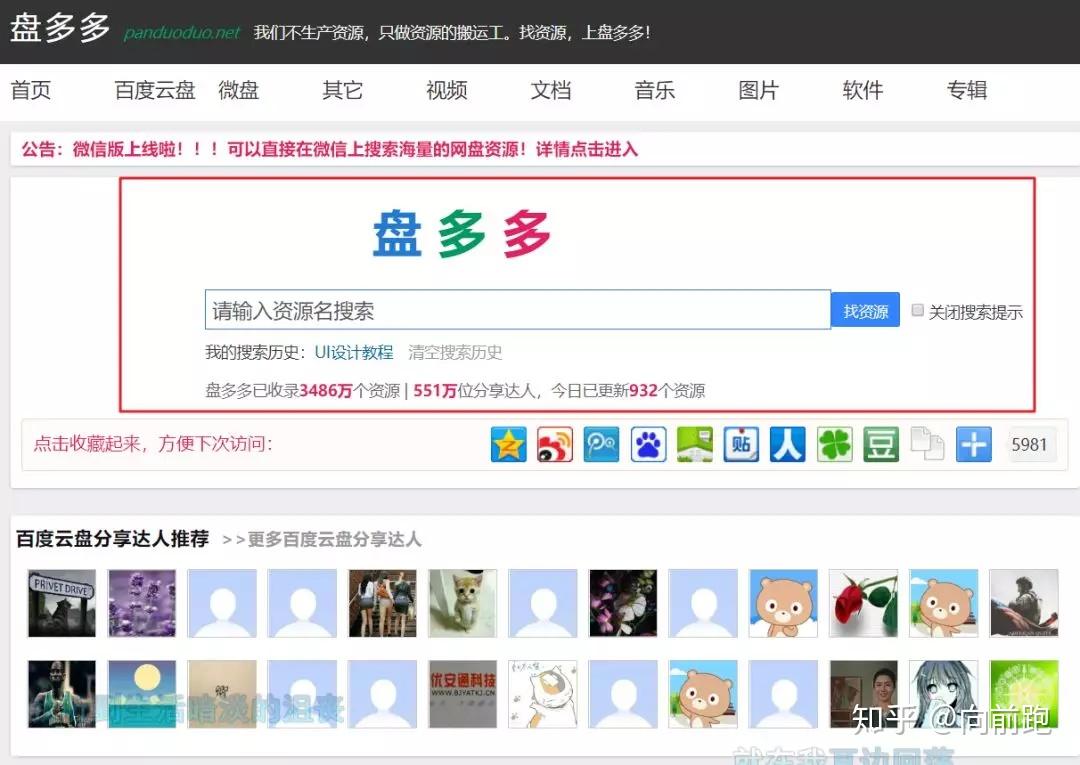The height and width of the screenshot is (765, 1080).
Task: Click the 5981 share count badge
Action: point(1029,445)
